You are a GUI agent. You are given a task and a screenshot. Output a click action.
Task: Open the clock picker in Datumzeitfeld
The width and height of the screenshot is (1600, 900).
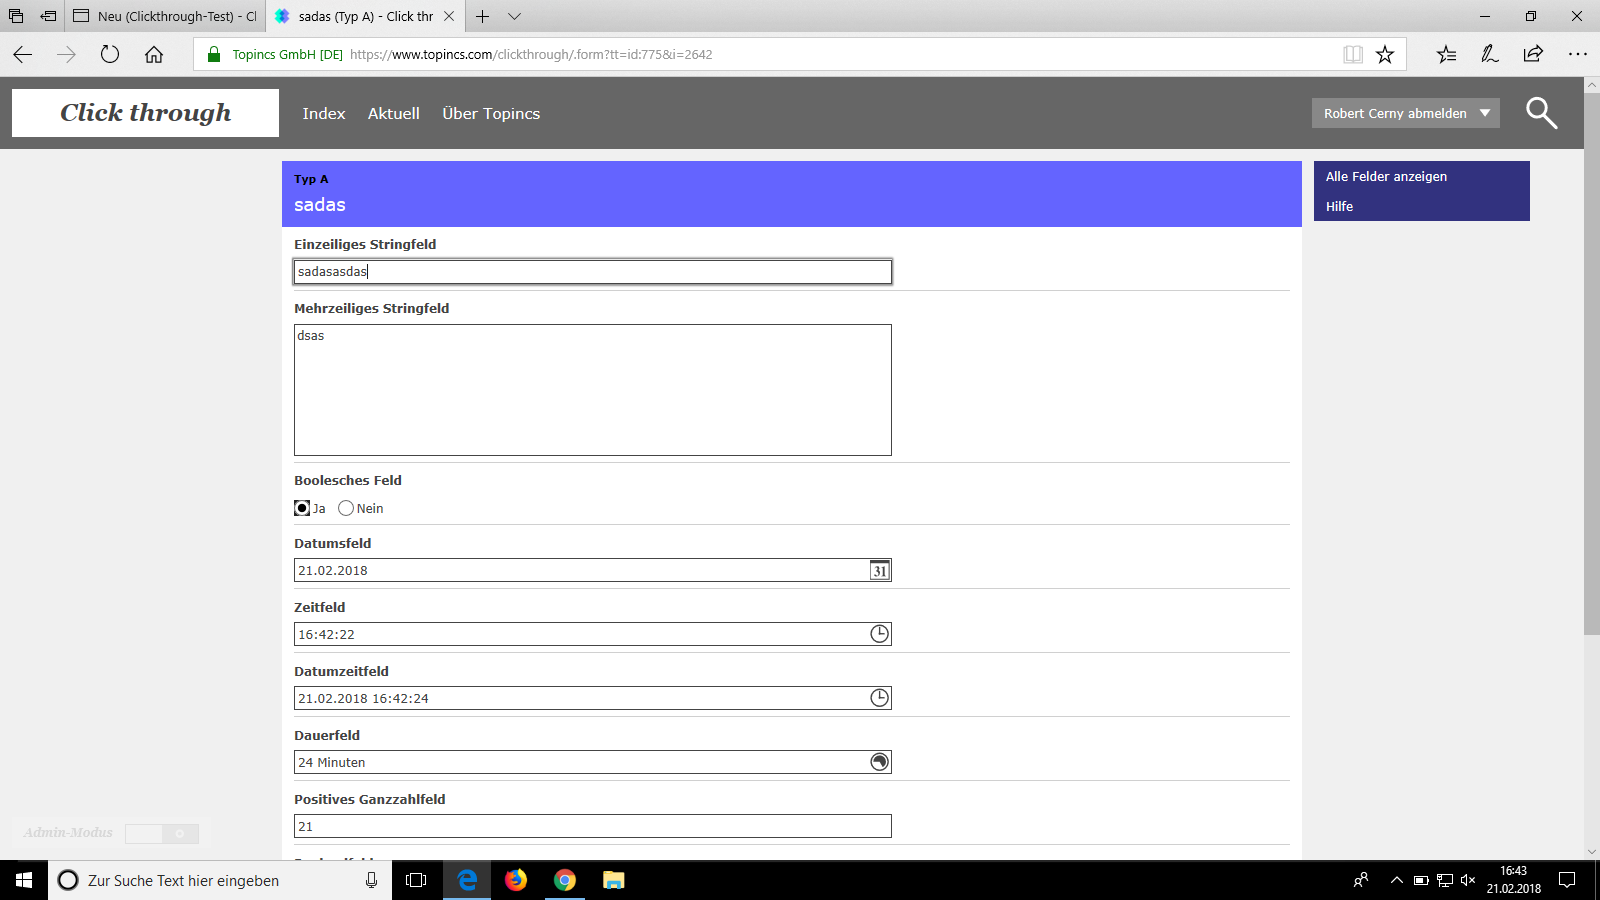coord(879,698)
